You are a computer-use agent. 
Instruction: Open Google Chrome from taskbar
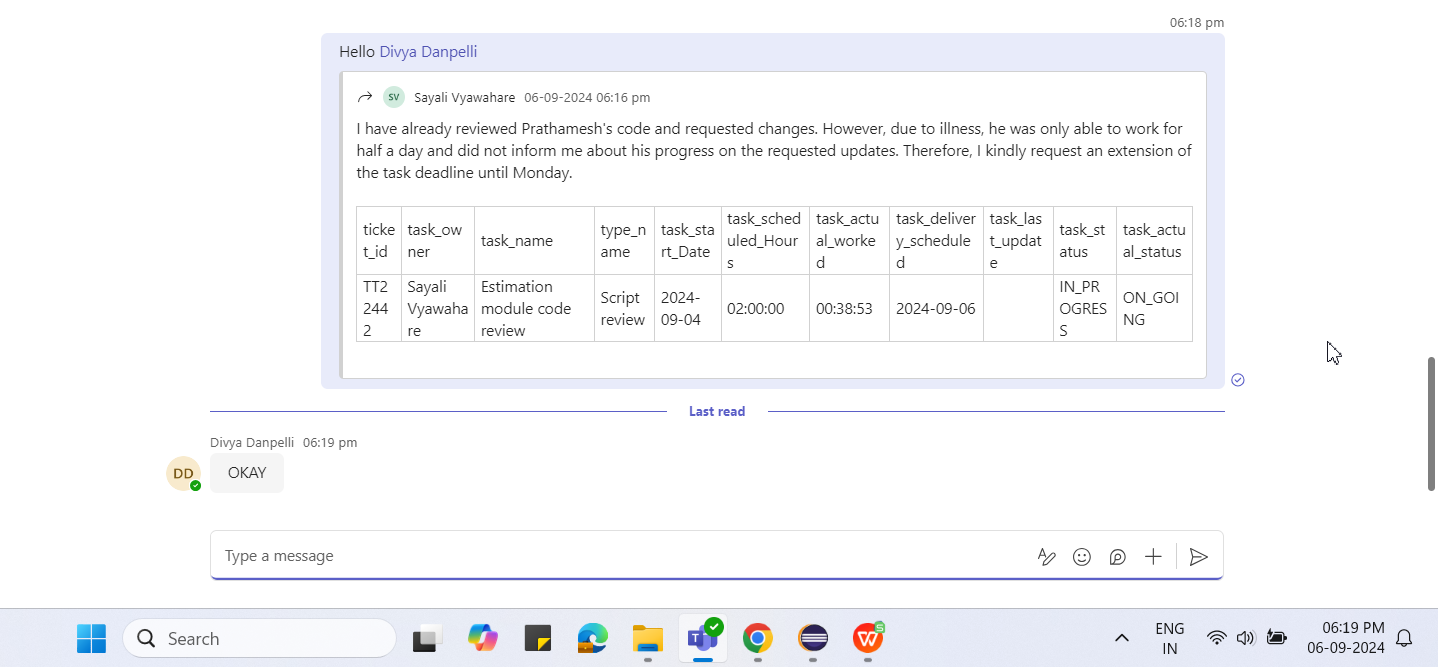[758, 638]
